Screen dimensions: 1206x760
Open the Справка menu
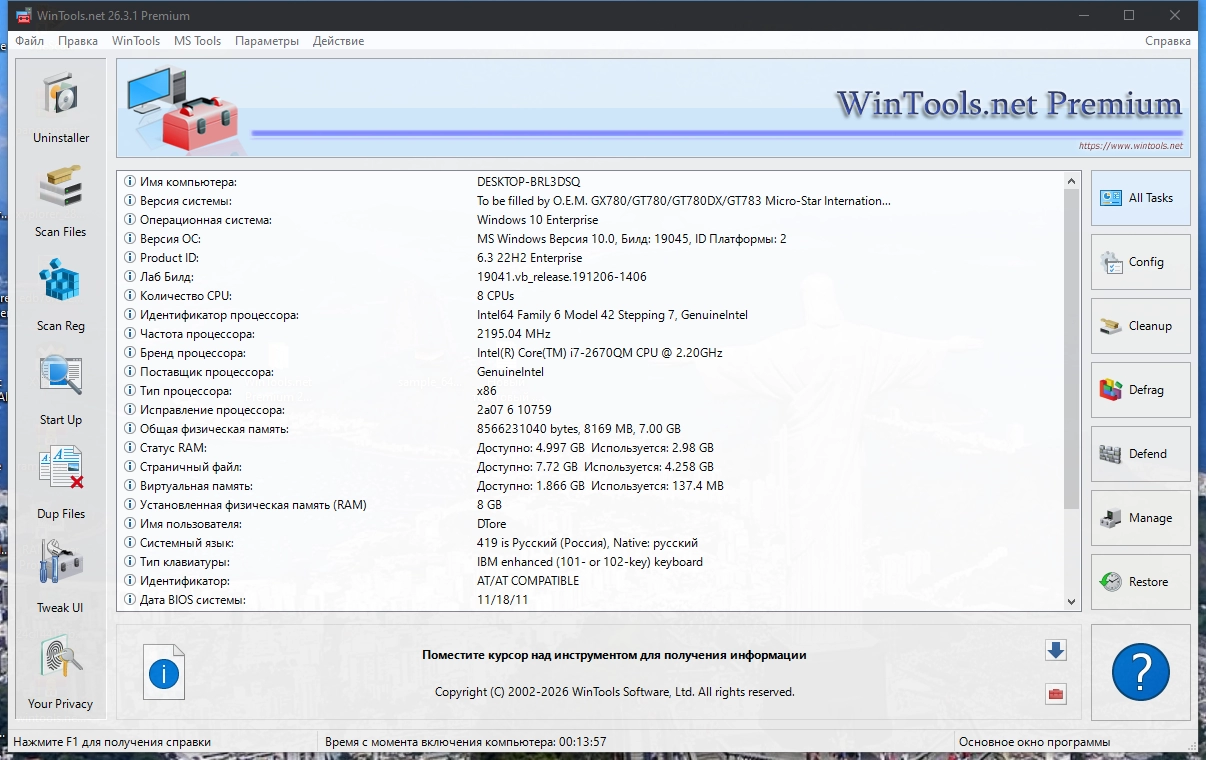coord(1168,41)
